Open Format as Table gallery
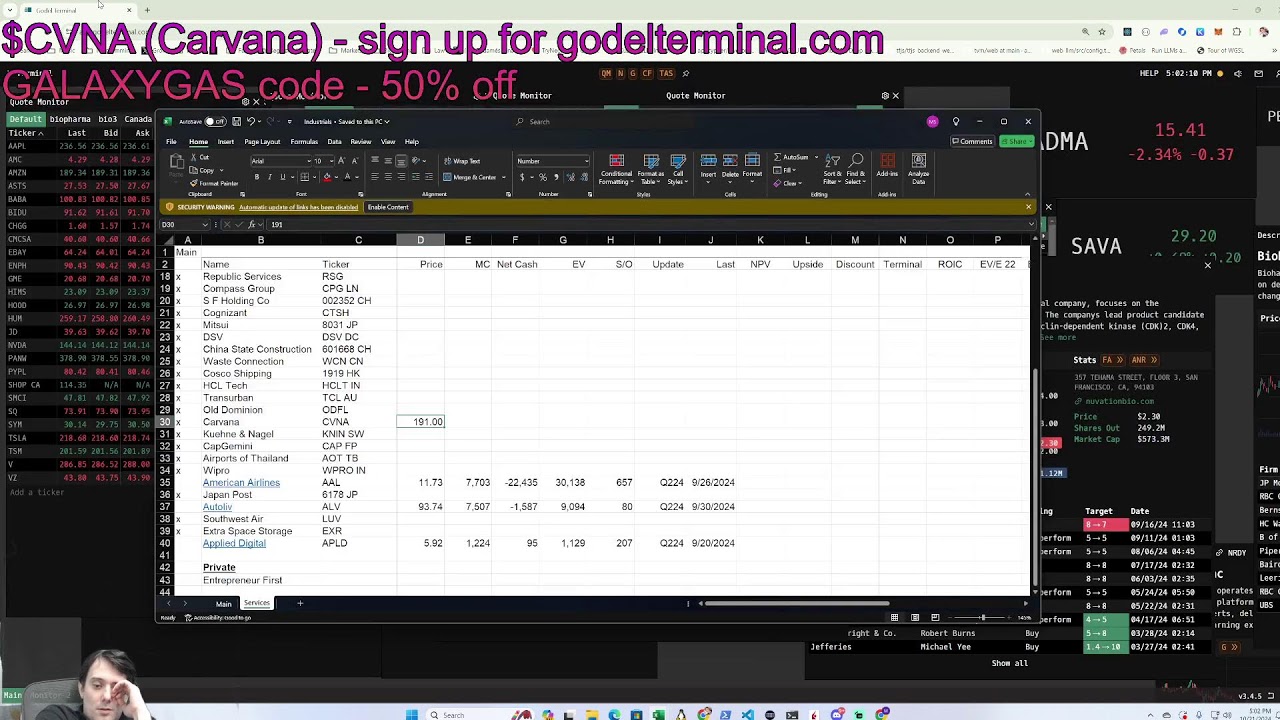Image resolution: width=1280 pixels, height=720 pixels. click(x=651, y=169)
